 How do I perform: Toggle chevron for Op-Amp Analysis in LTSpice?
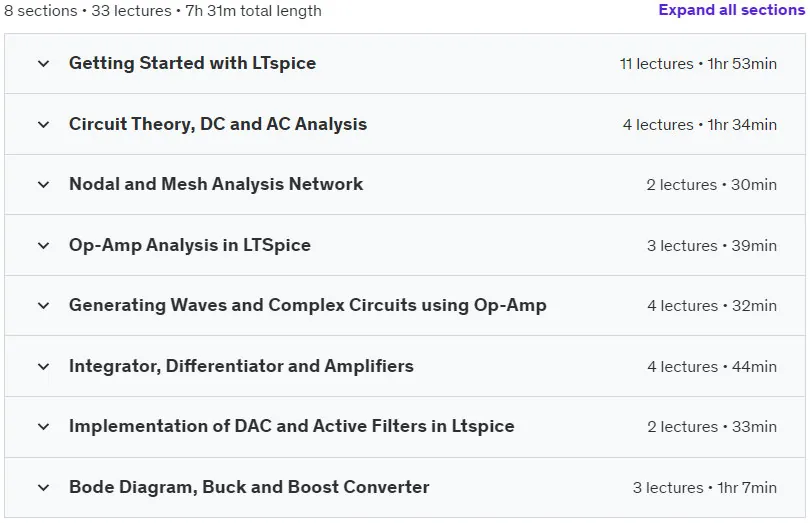[x=44, y=245]
